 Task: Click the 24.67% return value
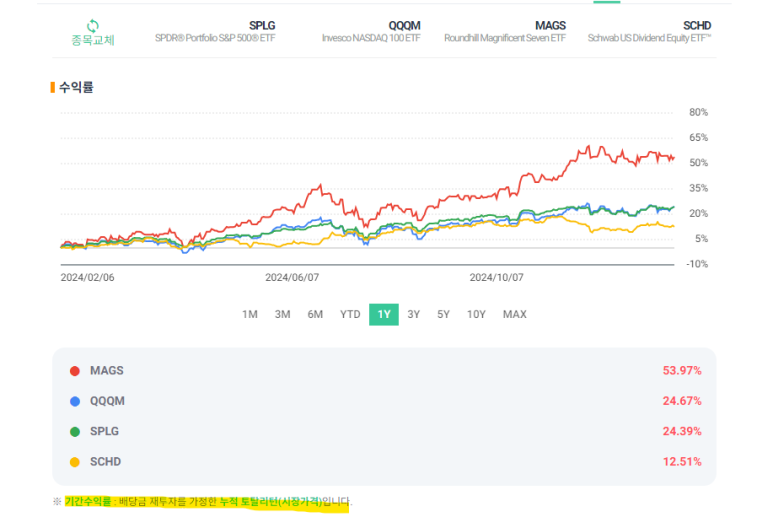(x=682, y=401)
